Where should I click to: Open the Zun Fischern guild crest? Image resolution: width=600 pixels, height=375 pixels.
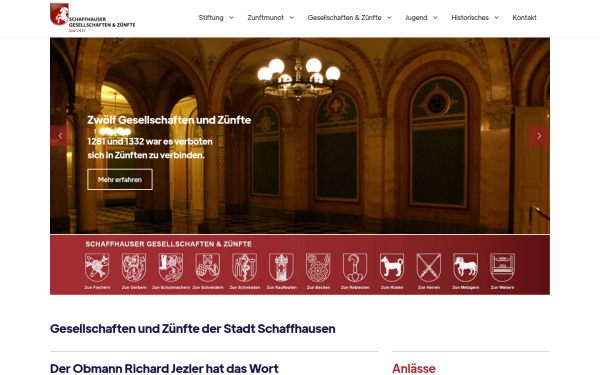tap(97, 267)
